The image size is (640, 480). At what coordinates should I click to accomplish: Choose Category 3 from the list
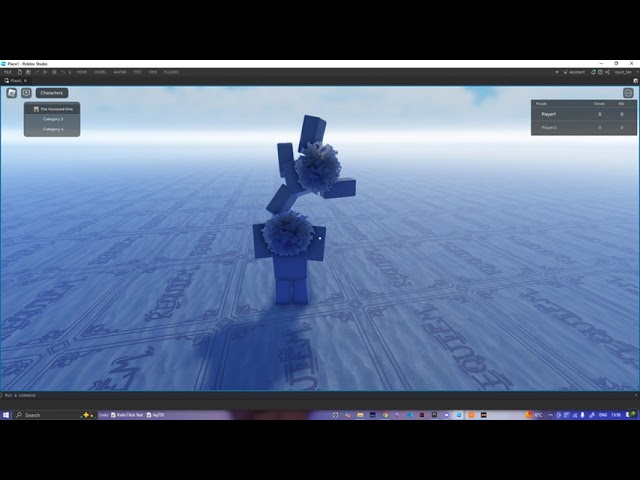click(53, 119)
